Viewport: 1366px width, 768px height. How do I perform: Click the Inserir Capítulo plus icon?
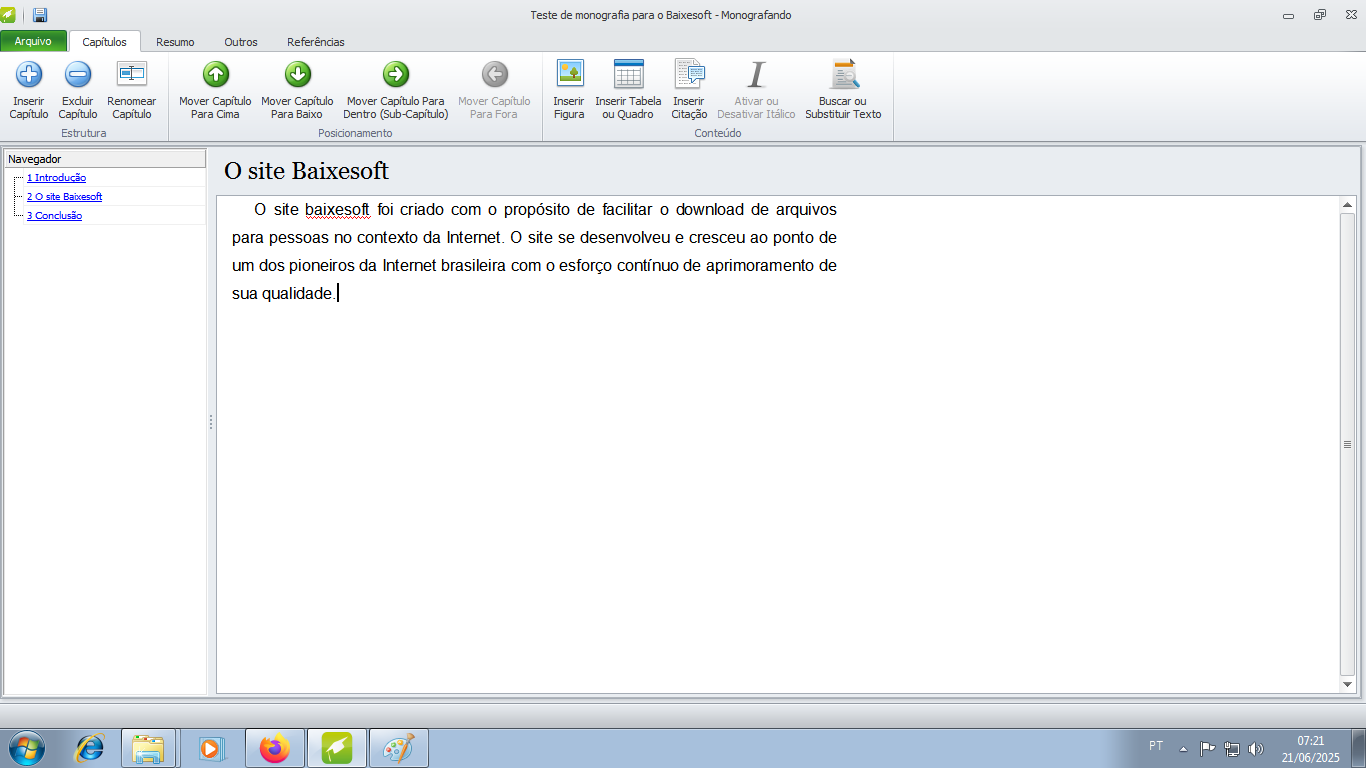click(x=29, y=74)
